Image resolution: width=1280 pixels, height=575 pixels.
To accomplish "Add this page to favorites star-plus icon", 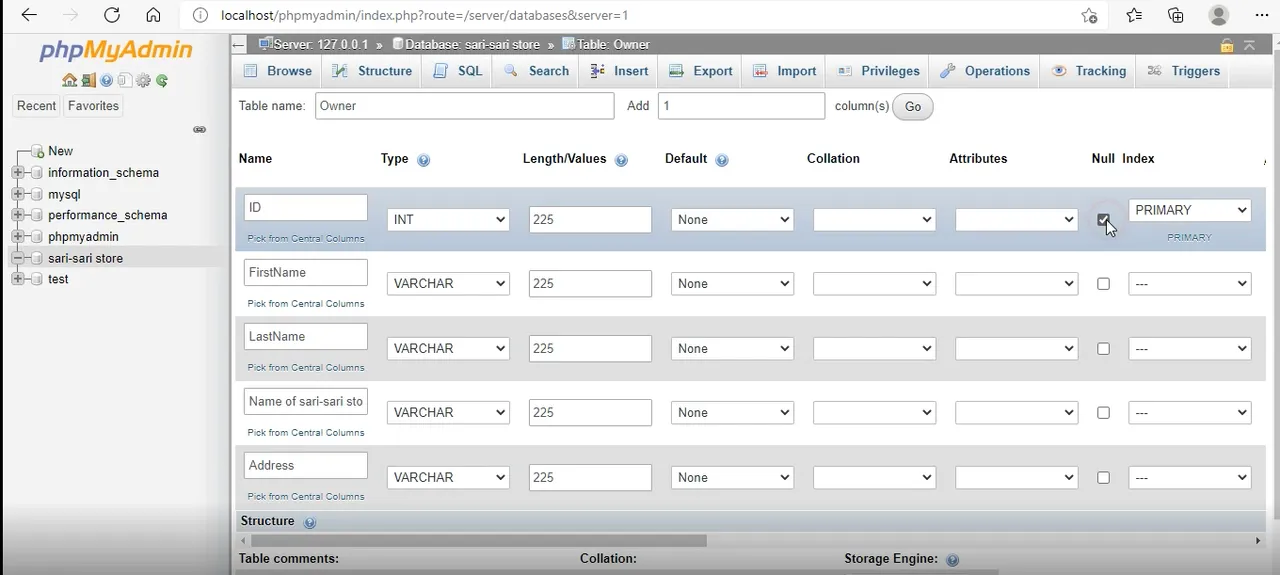I will click(x=1089, y=15).
